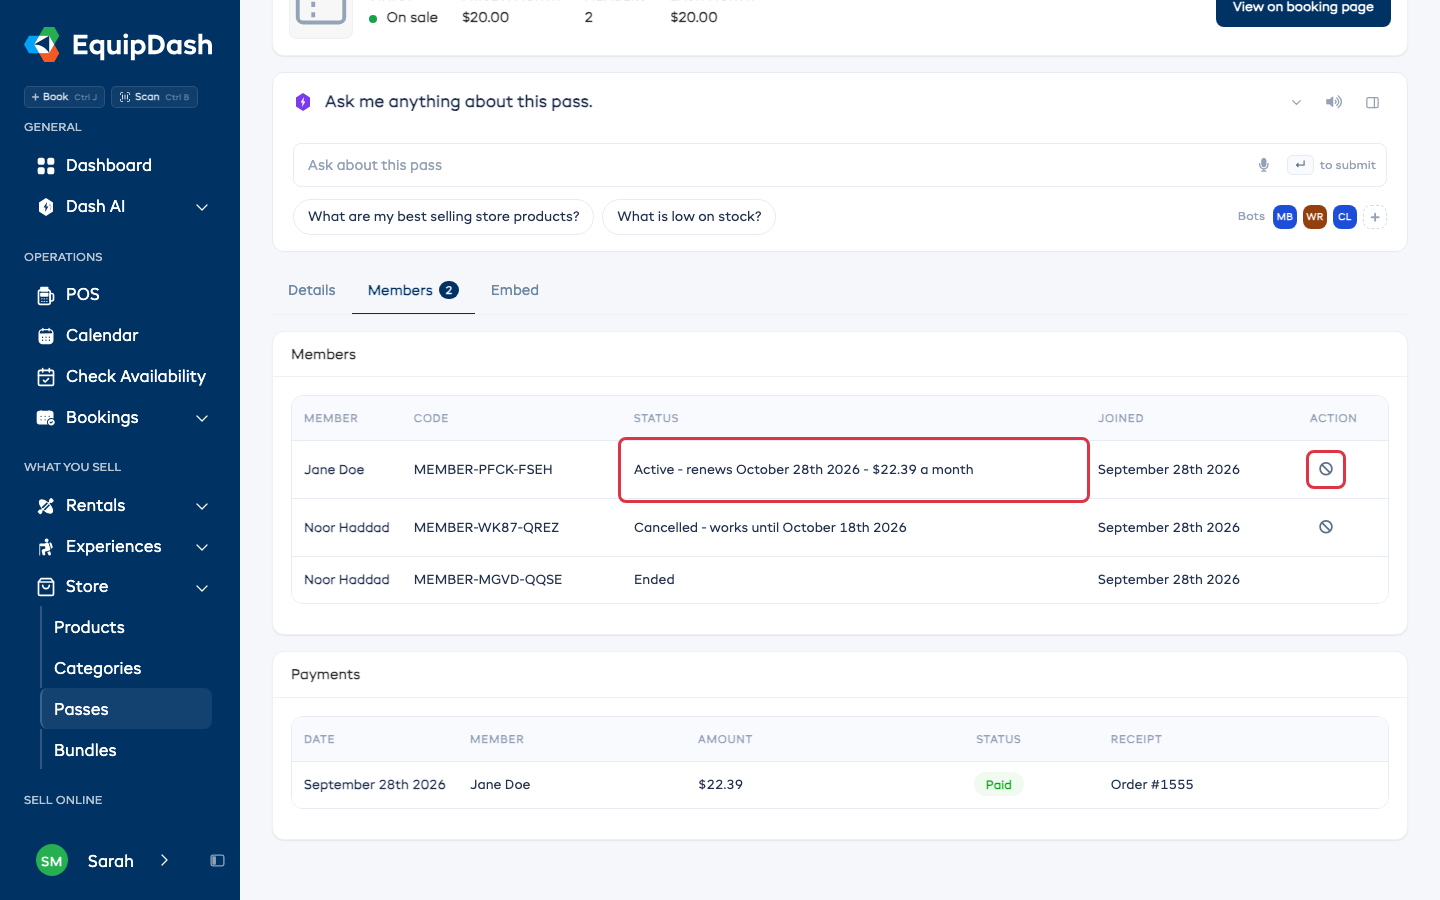Collapse the assistant panel with the chevron

coord(1296,102)
